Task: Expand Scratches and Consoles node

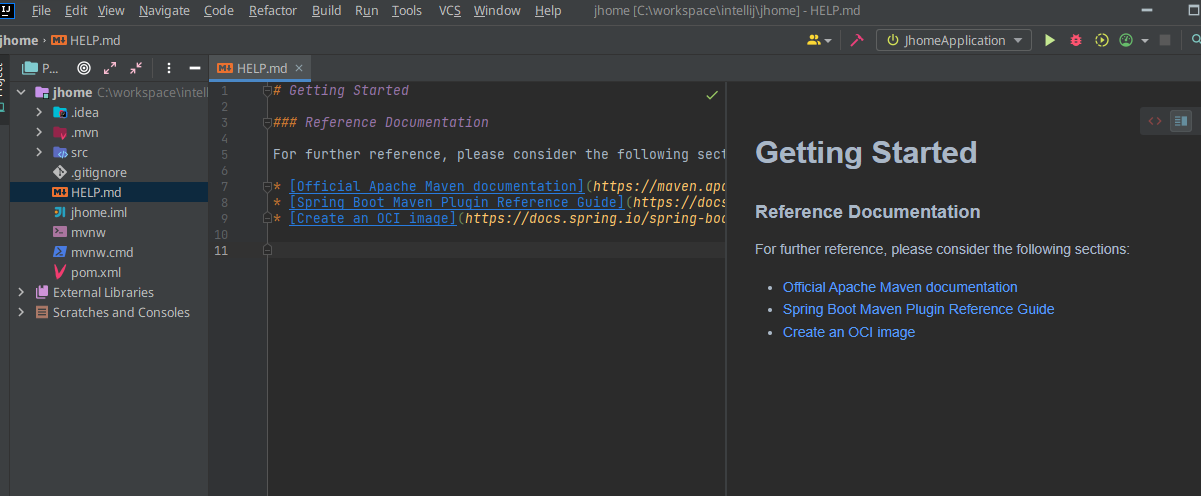Action: [20, 312]
